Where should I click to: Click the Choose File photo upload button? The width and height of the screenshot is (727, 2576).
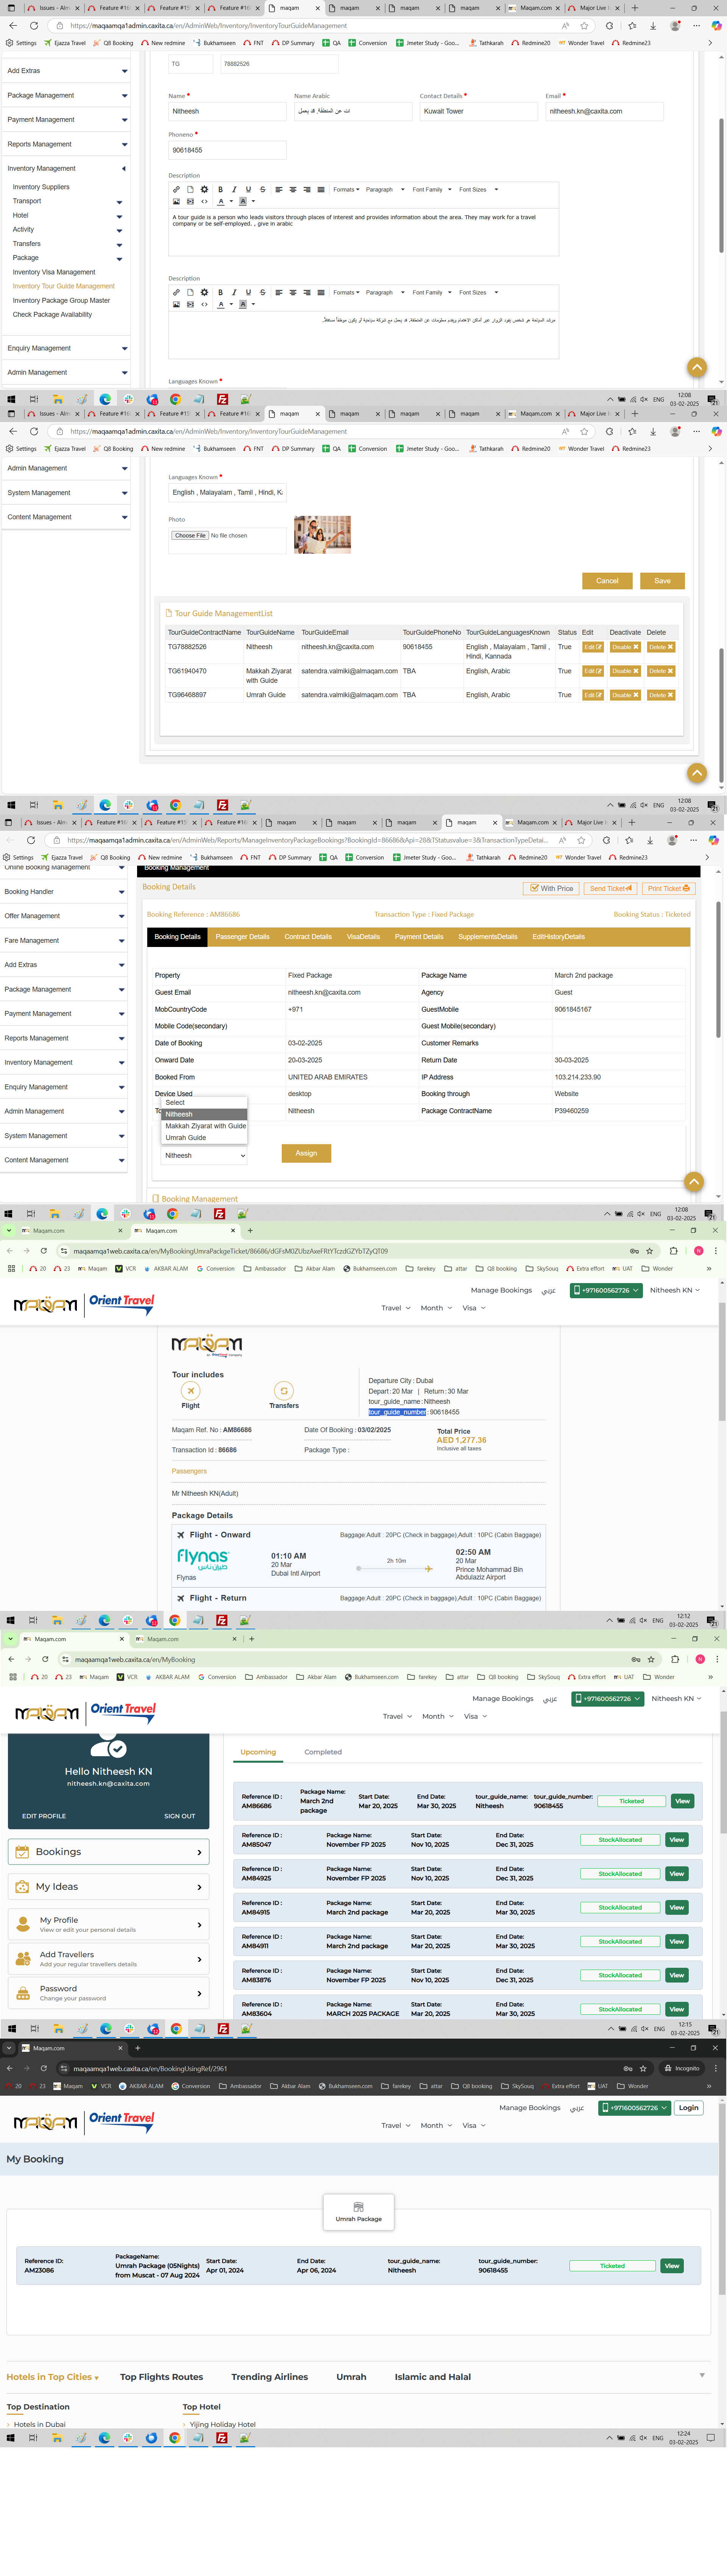(190, 536)
